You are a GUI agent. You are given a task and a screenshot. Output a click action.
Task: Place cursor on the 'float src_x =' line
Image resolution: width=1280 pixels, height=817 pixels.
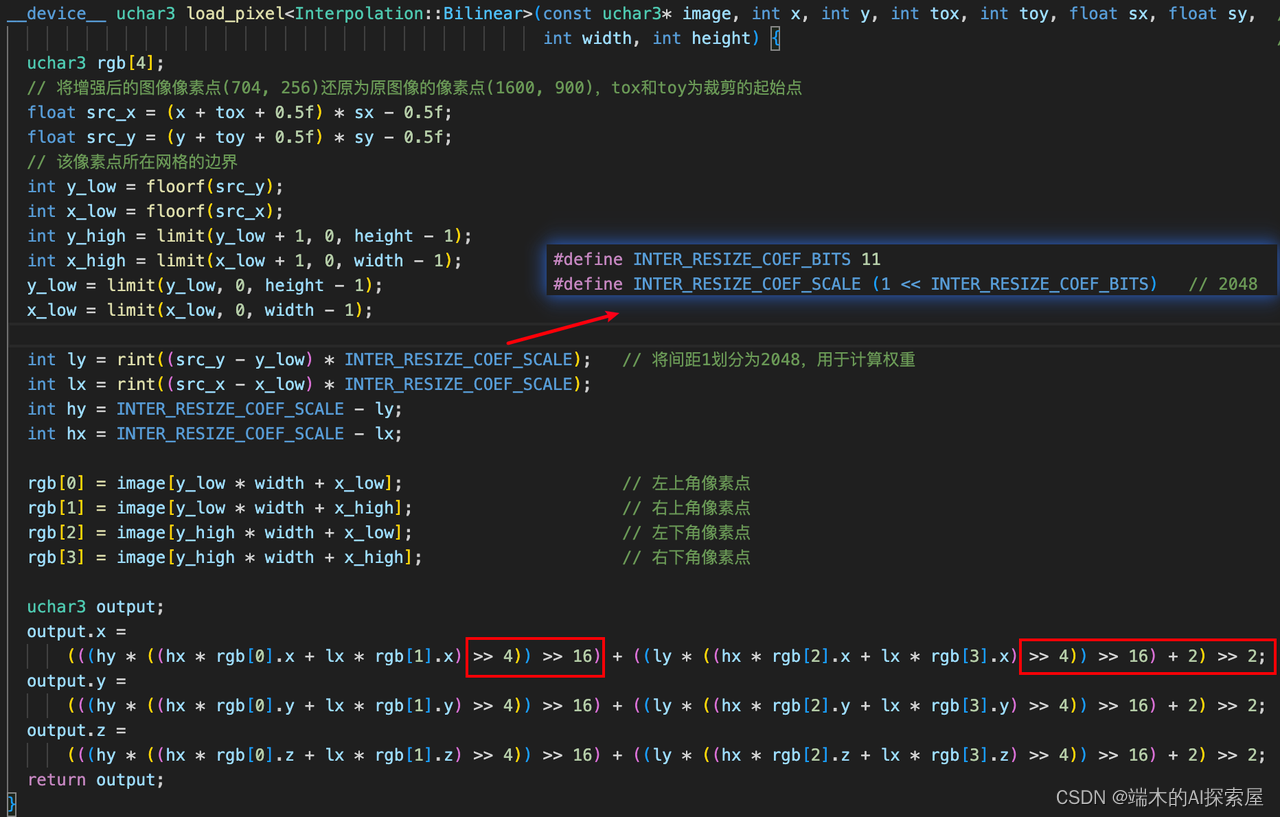tap(240, 112)
